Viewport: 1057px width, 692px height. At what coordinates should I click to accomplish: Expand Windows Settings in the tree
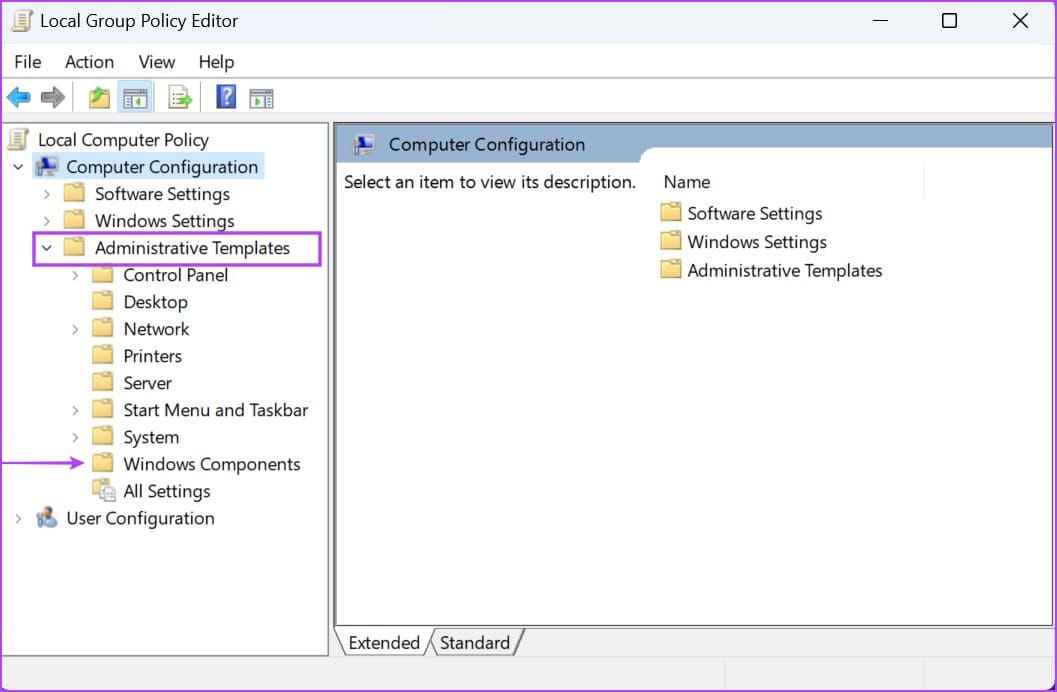coord(47,221)
